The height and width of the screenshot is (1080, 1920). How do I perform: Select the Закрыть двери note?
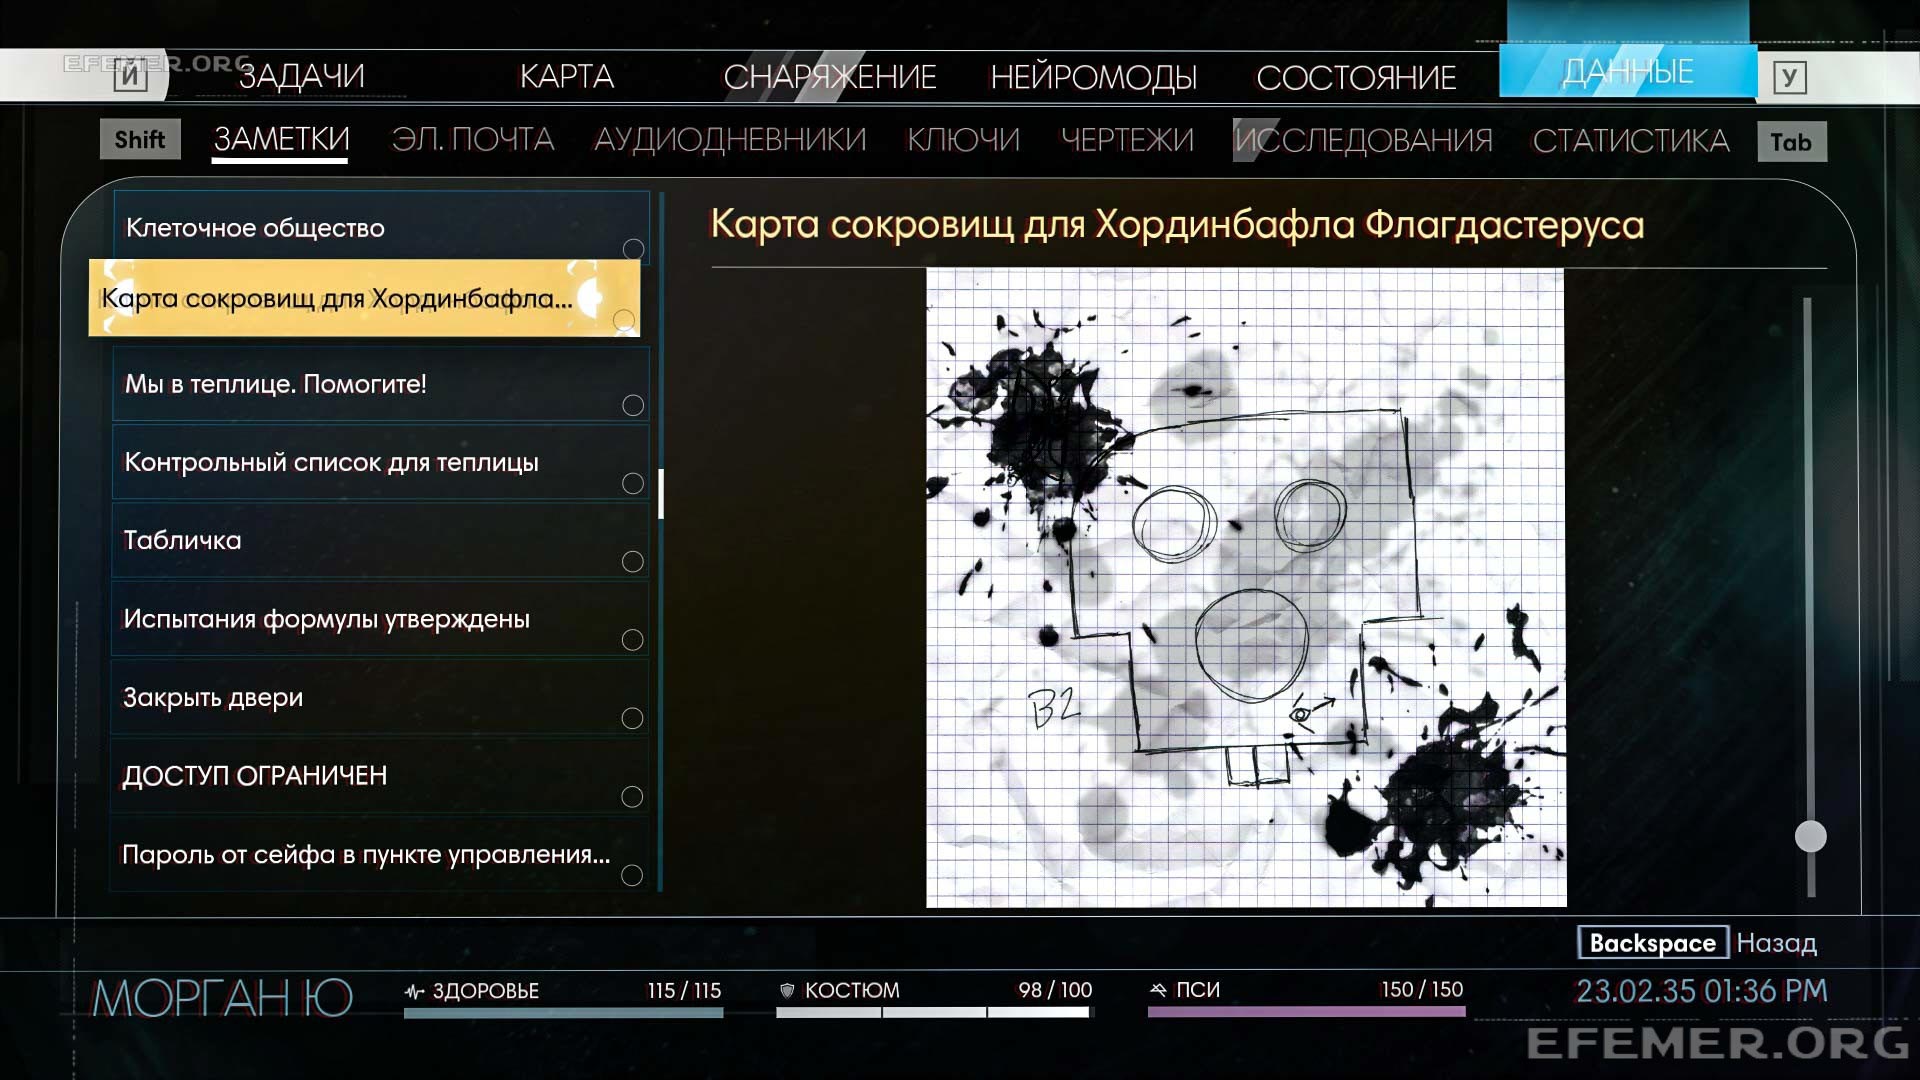[381, 697]
